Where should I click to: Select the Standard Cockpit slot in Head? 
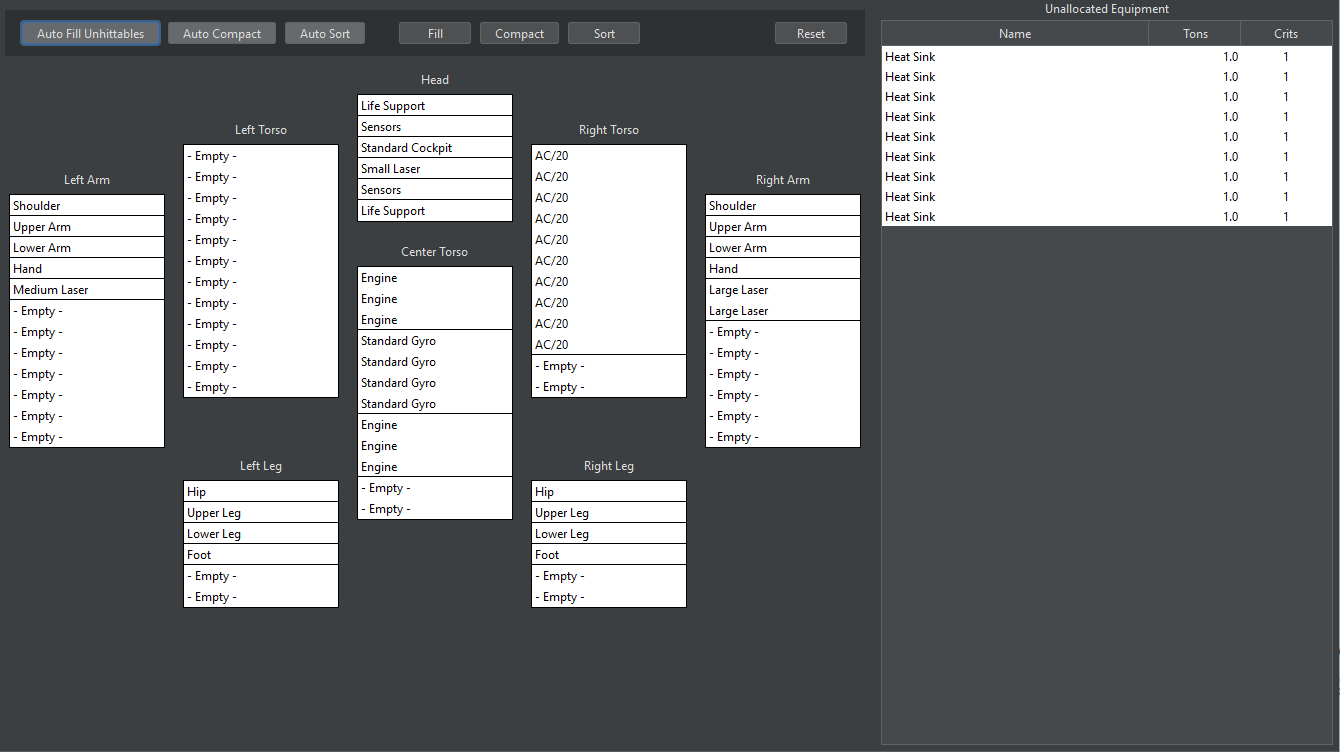(x=435, y=148)
